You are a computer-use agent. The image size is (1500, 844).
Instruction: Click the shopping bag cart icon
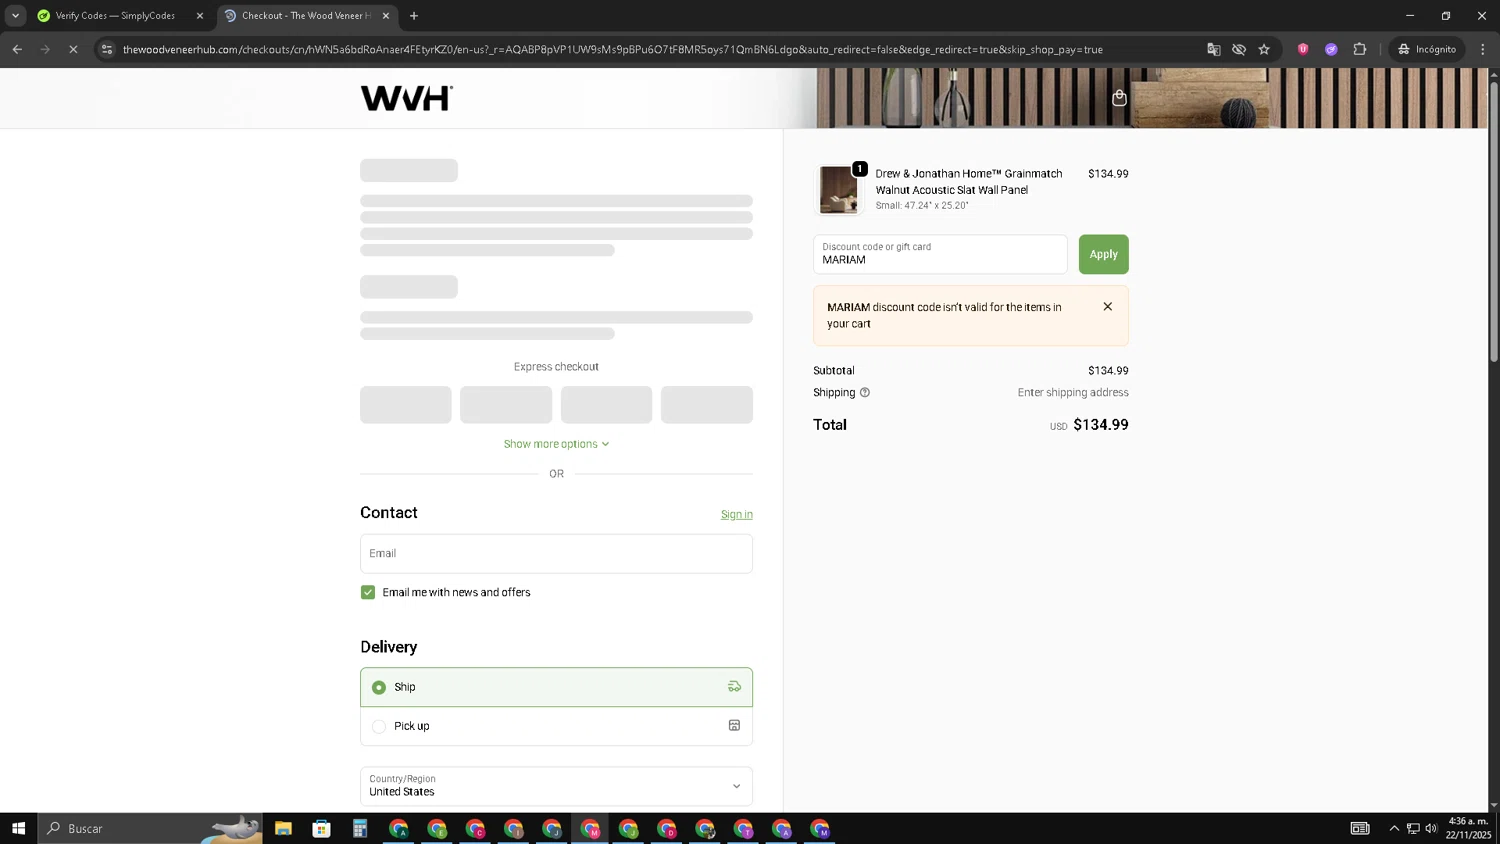(x=1119, y=98)
